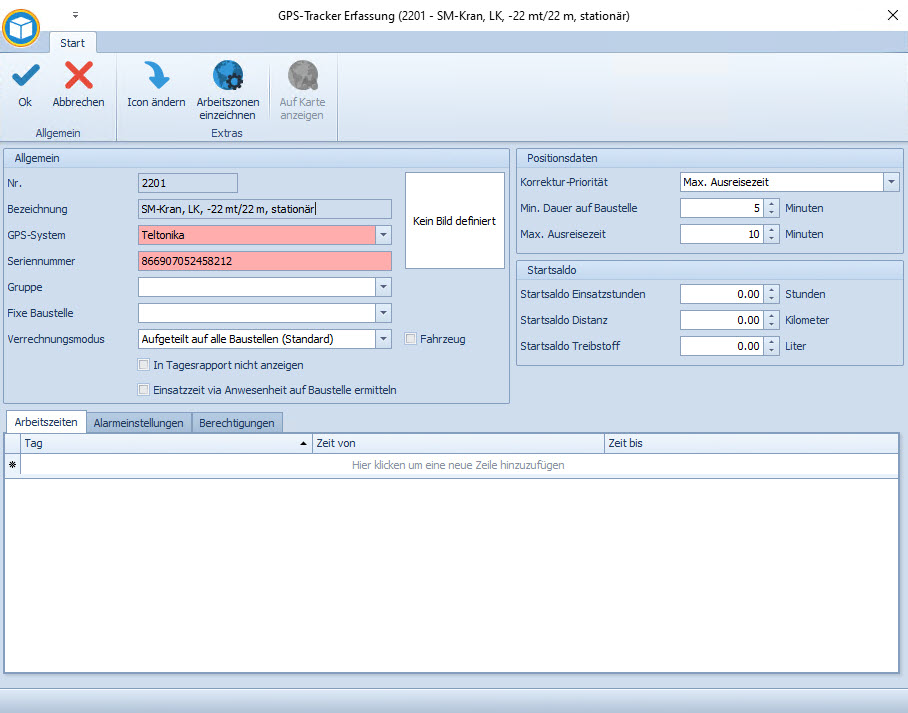Click the Zeit von column header
This screenshot has height=713, width=908.
click(458, 443)
